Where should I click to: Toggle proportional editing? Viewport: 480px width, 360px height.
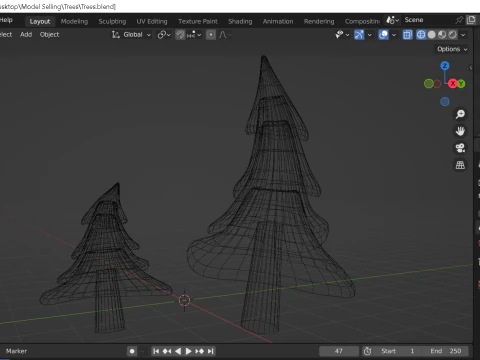tap(211, 35)
